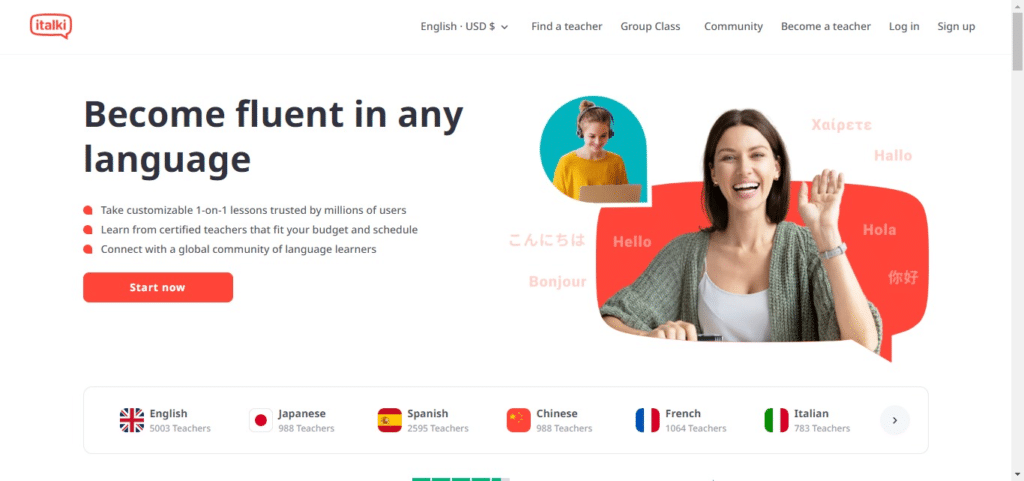Select the French flag icon
The height and width of the screenshot is (481, 1024).
pyautogui.click(x=648, y=420)
